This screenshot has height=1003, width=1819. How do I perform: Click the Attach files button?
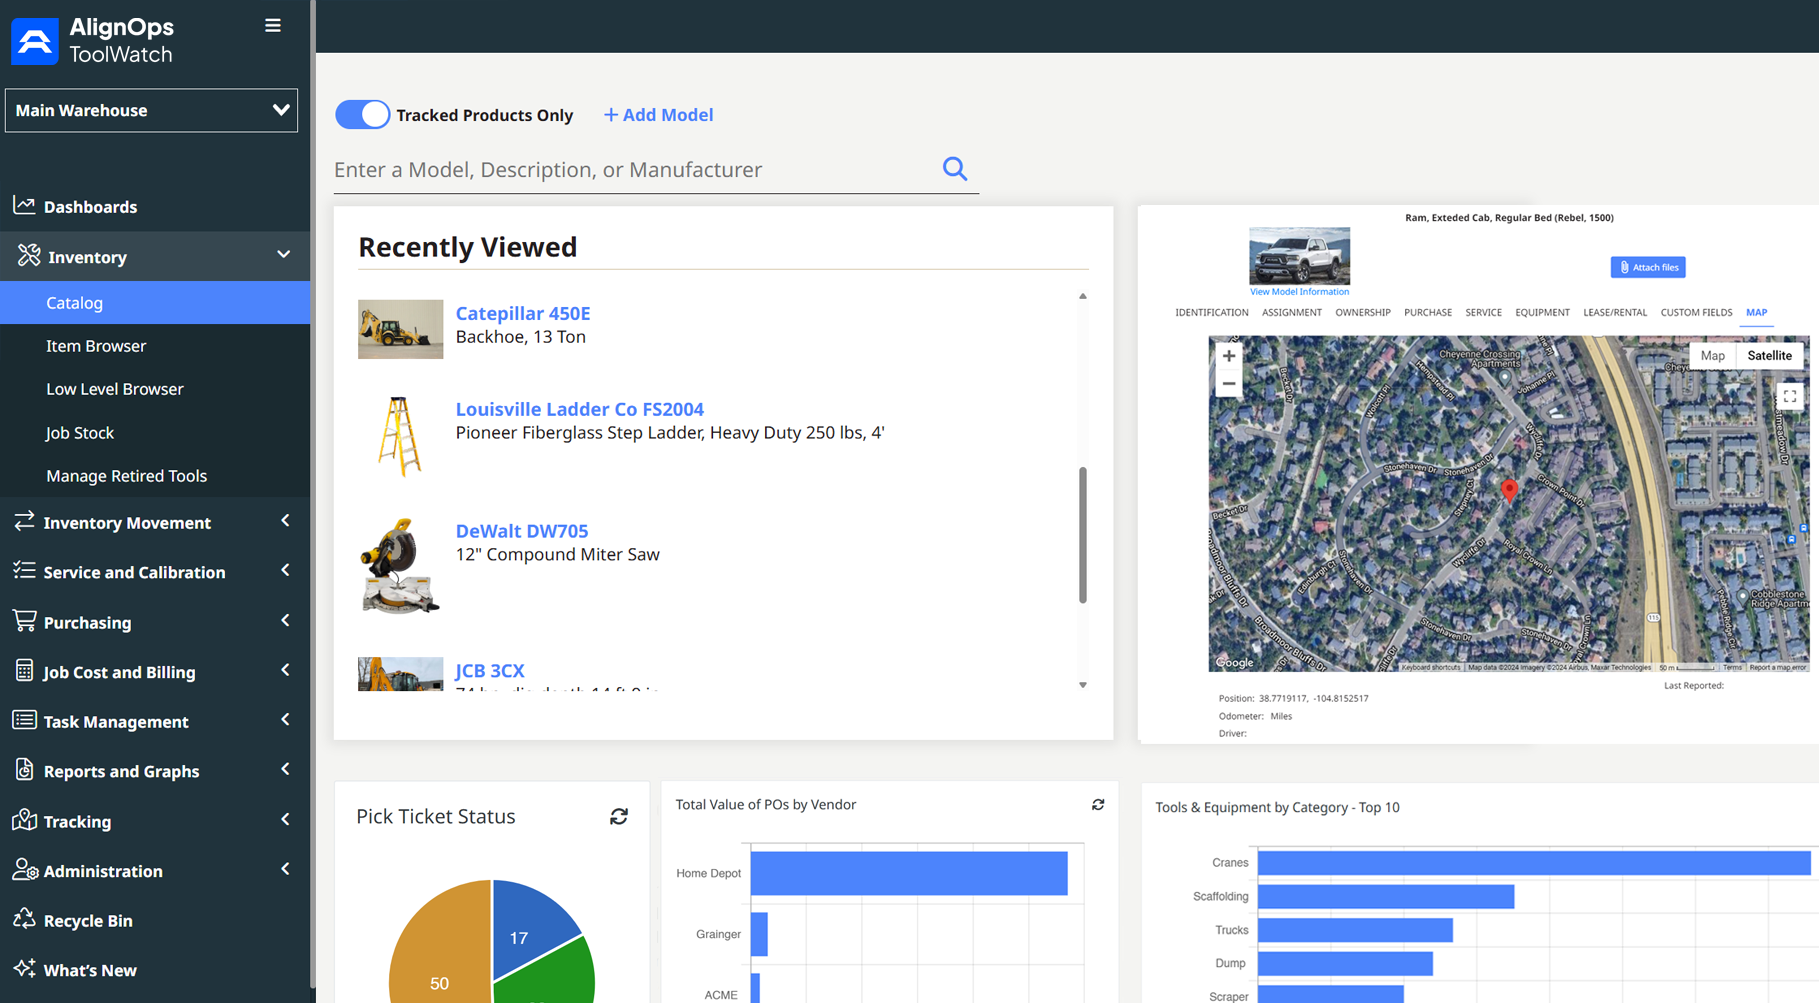(x=1648, y=267)
